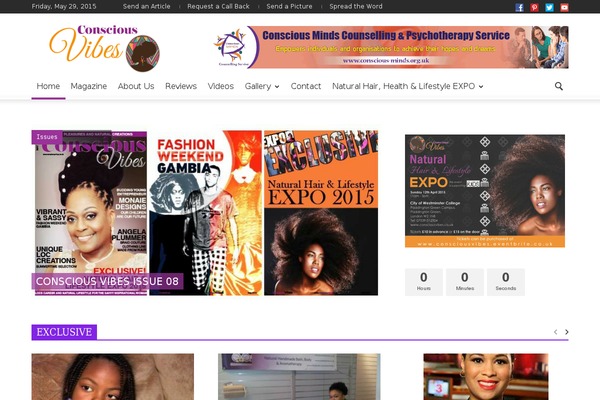
Task: Open Conscious Vibes Issue 08 title
Action: click(x=107, y=281)
